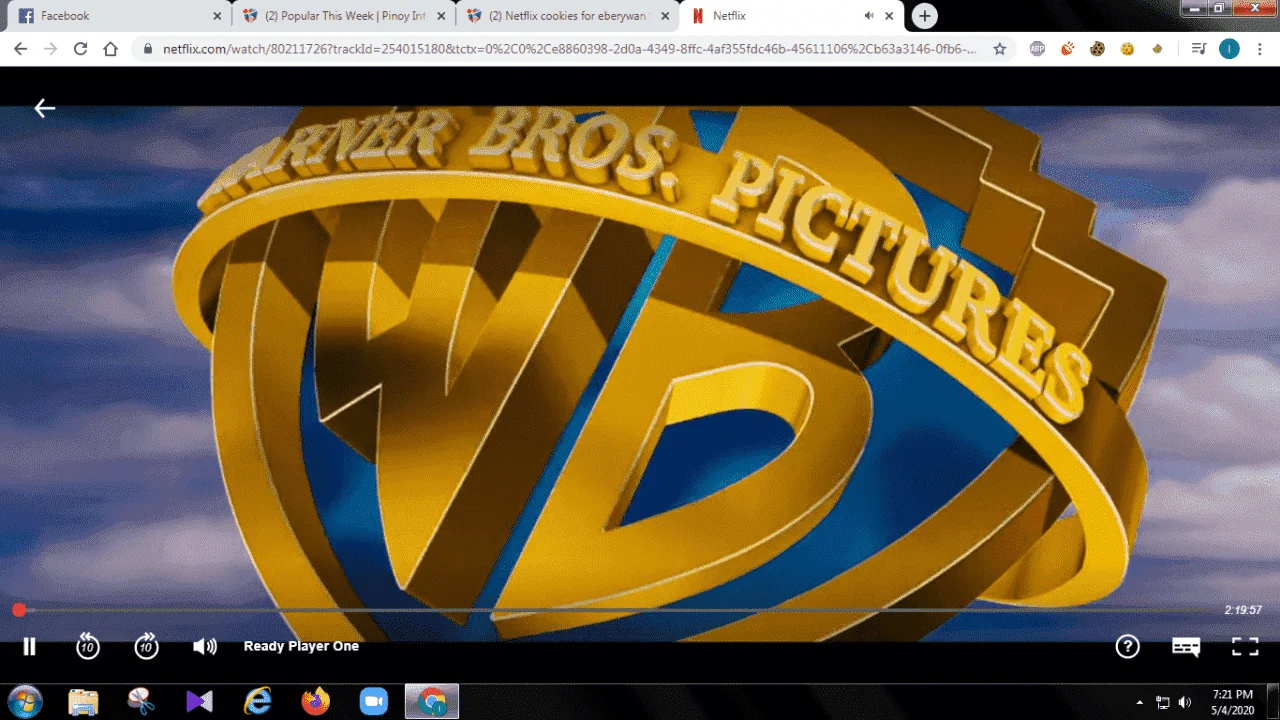Viewport: 1280px width, 720px height.
Task: Open Visual Studio from the taskbar
Action: [199, 702]
